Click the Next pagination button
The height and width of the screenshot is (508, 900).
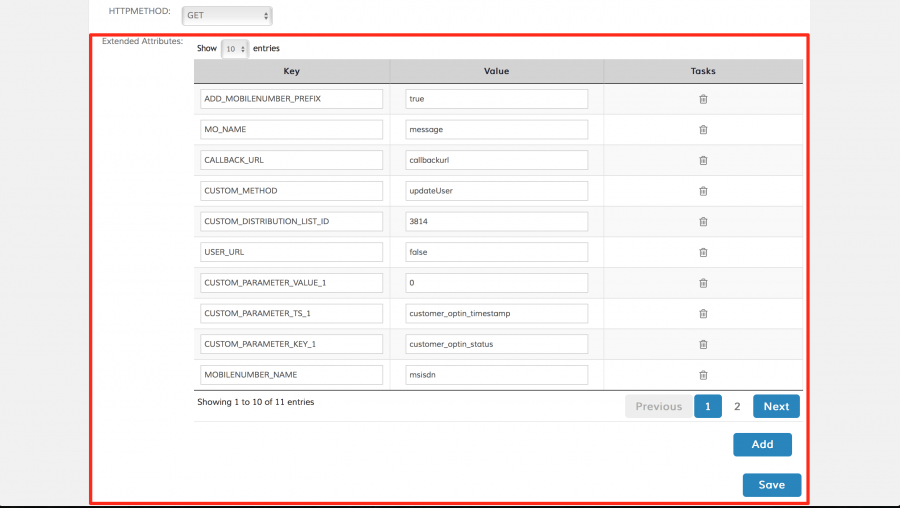(776, 406)
